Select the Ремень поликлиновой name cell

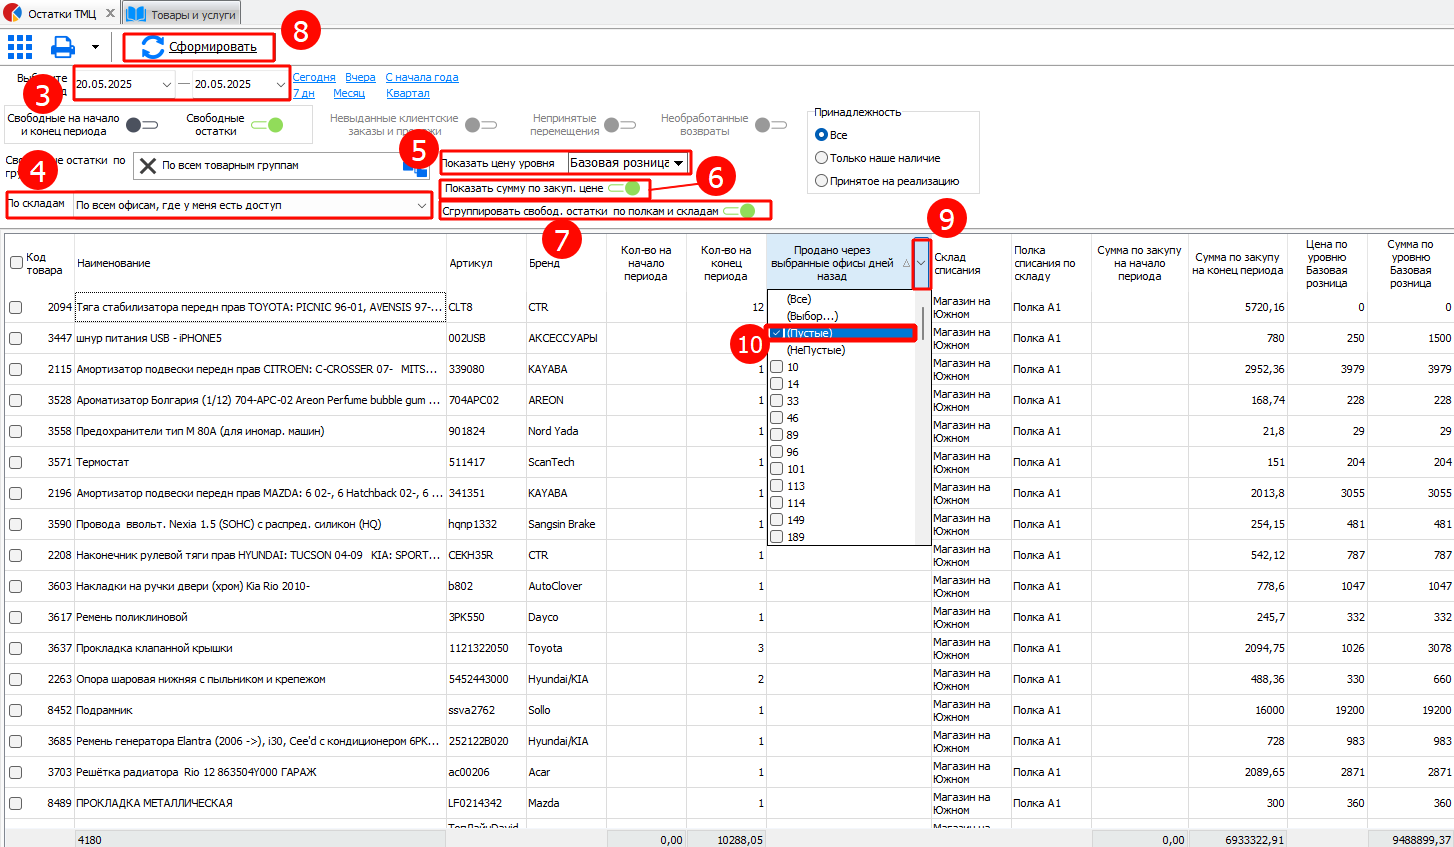pos(260,617)
